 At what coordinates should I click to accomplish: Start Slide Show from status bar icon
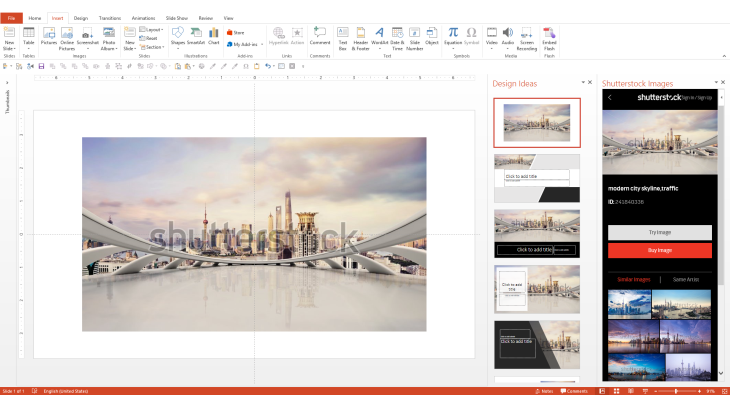click(x=645, y=391)
